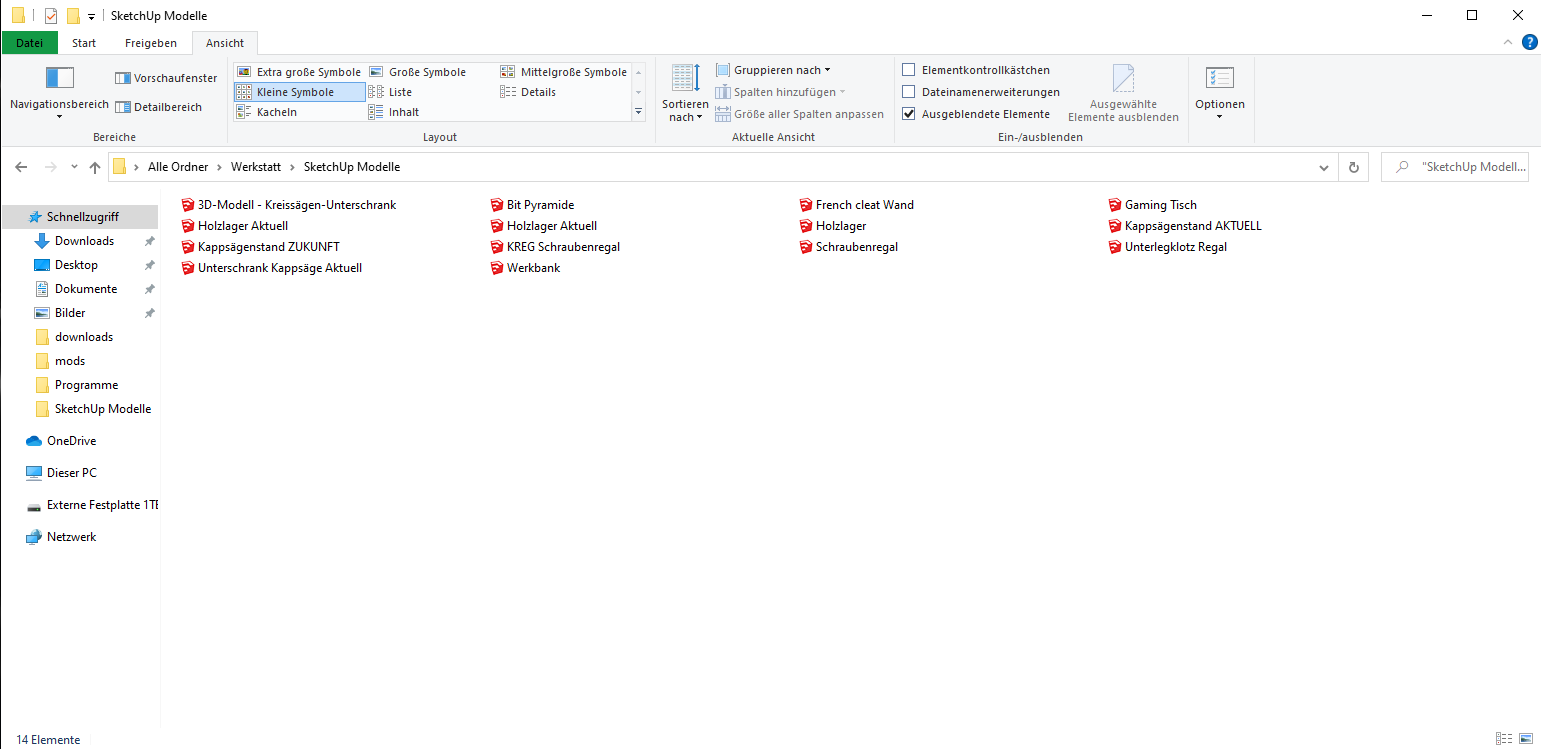Screen dimensions: 1542x749
Task: Click the Sortieren nach icon
Action: [685, 78]
